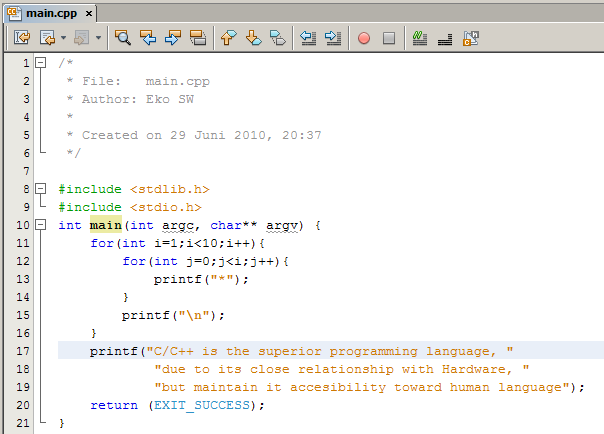Open the Forward history dropdown arrow
This screenshot has height=434, width=604.
[99, 38]
